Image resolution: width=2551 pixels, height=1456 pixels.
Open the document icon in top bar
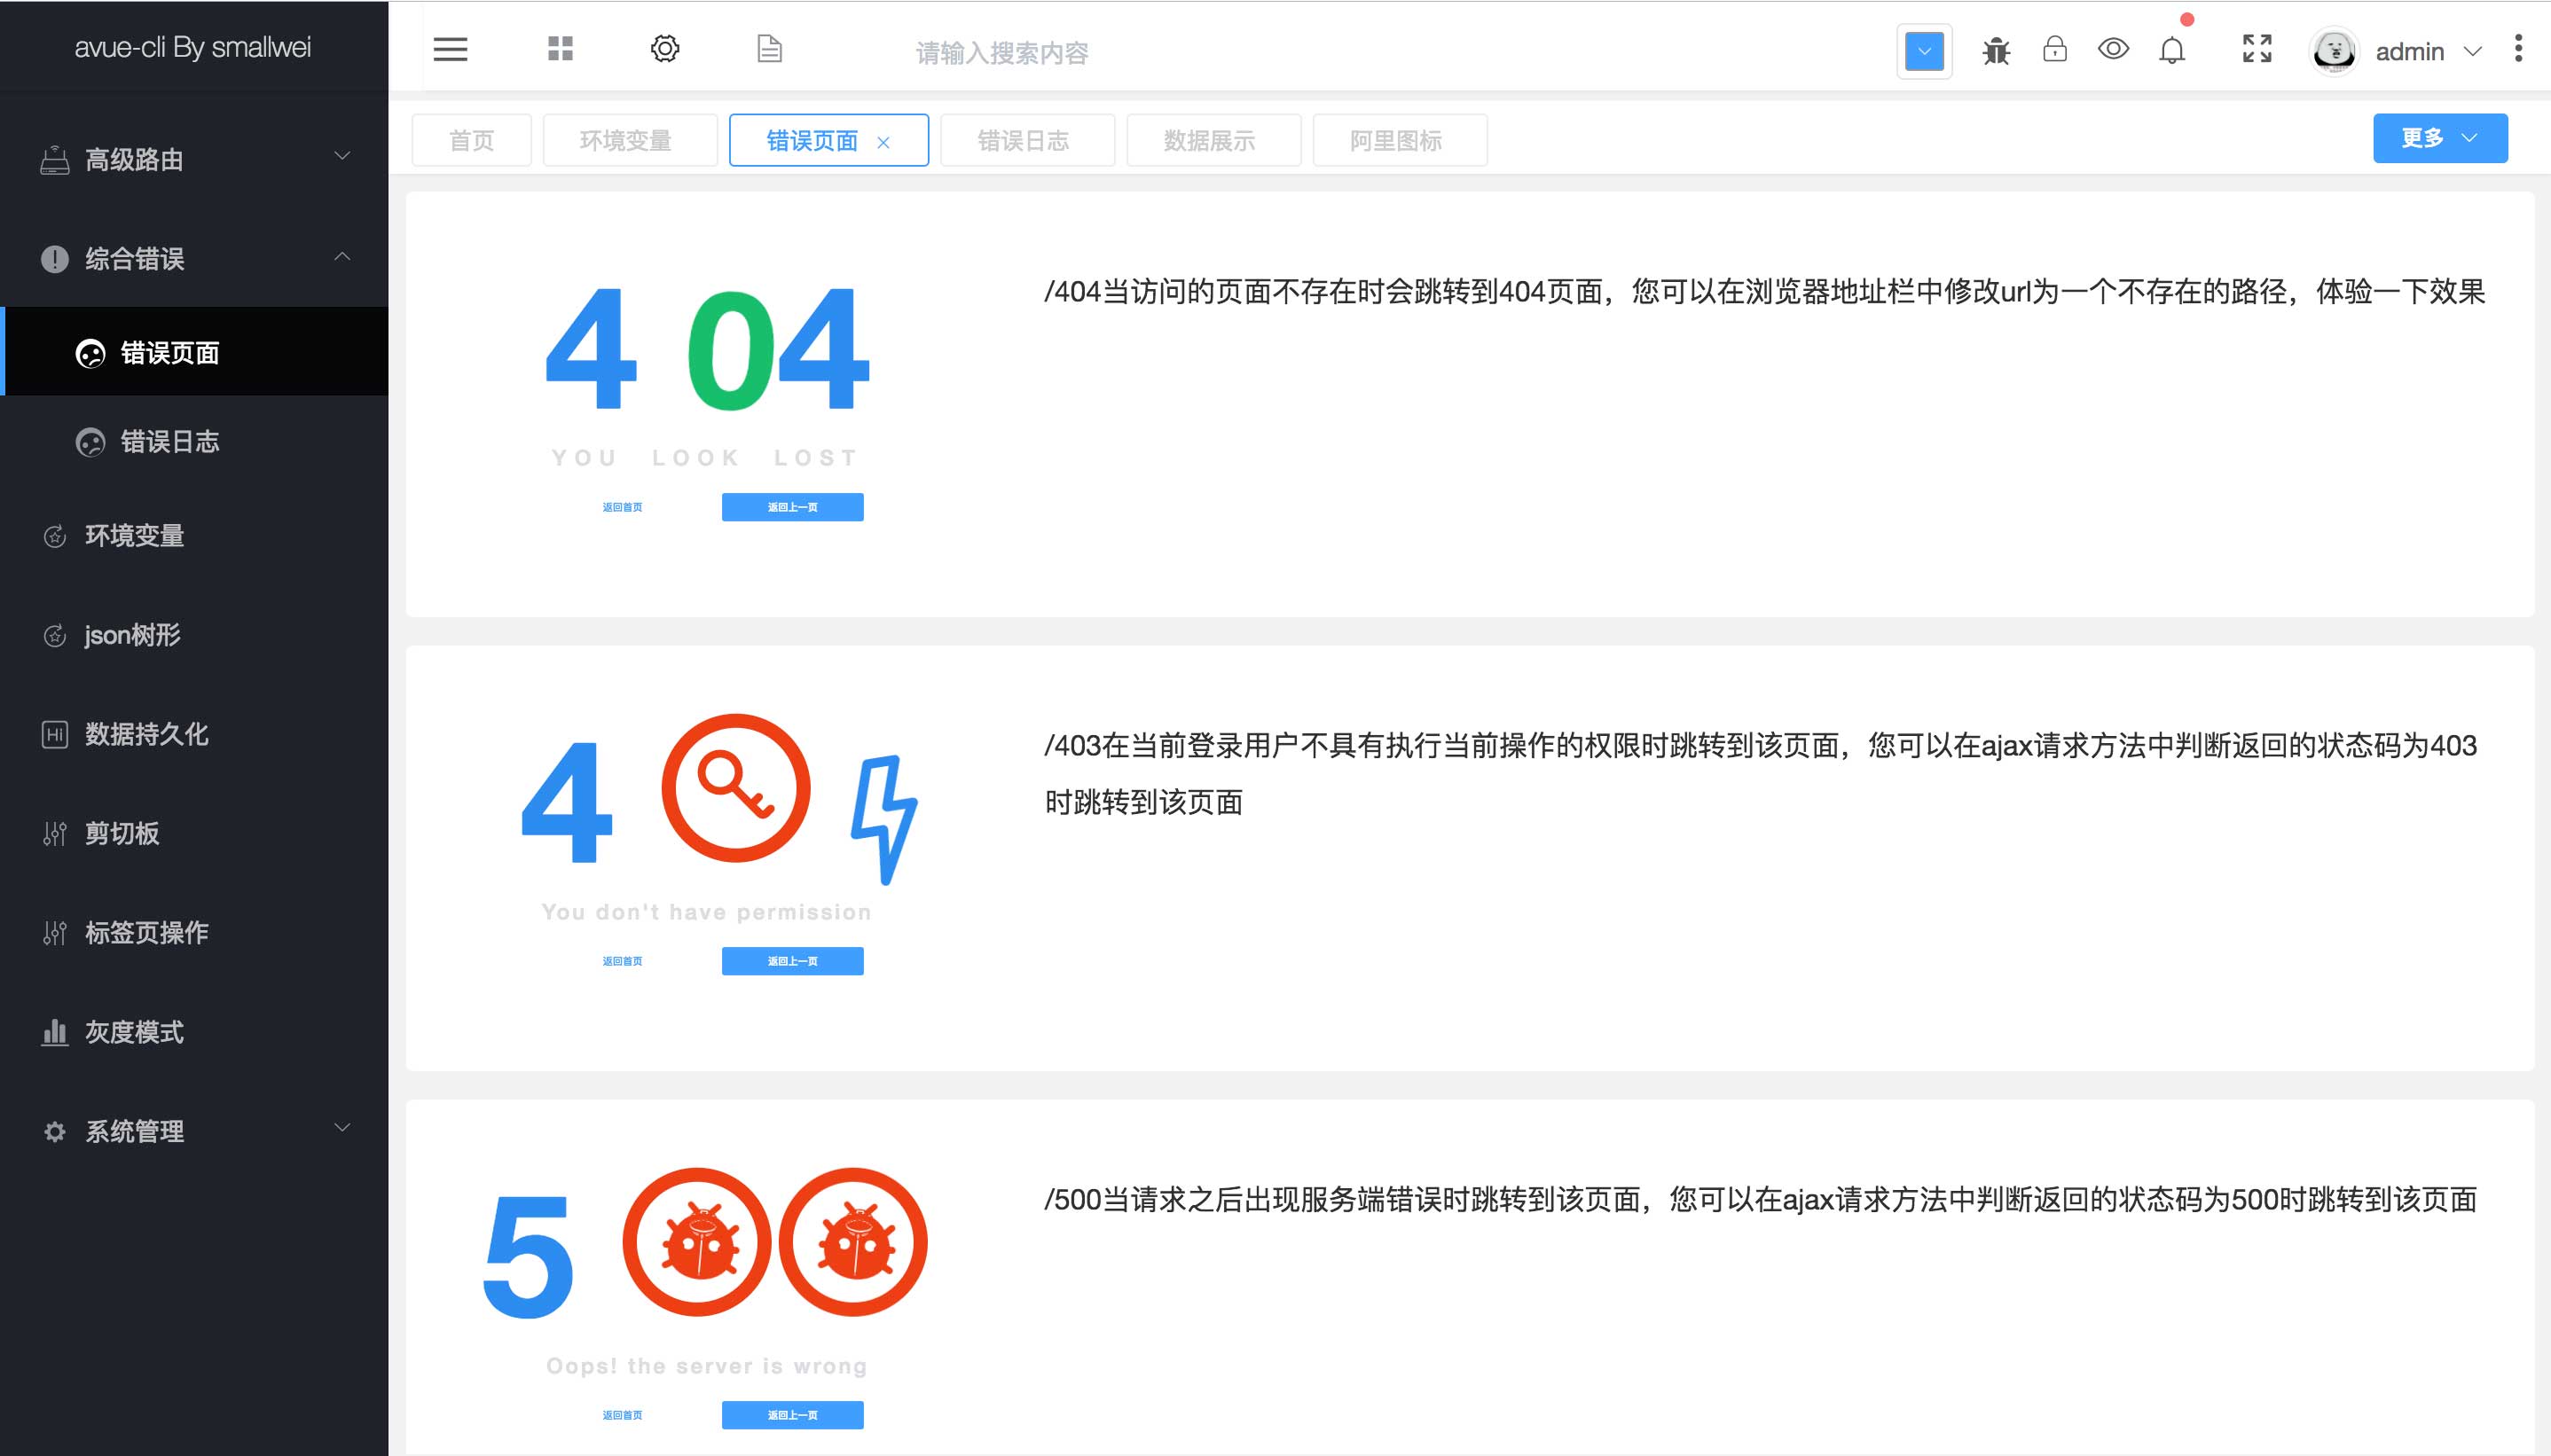(769, 49)
